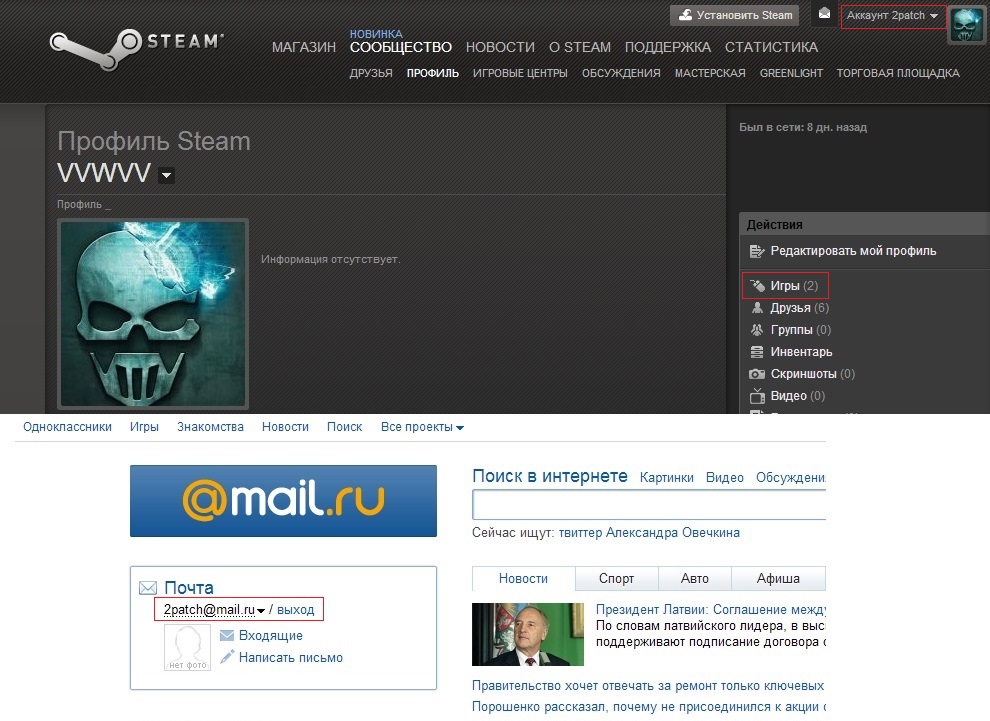990x721 pixels.
Task: Click the compose pencil icon
Action: click(x=227, y=657)
